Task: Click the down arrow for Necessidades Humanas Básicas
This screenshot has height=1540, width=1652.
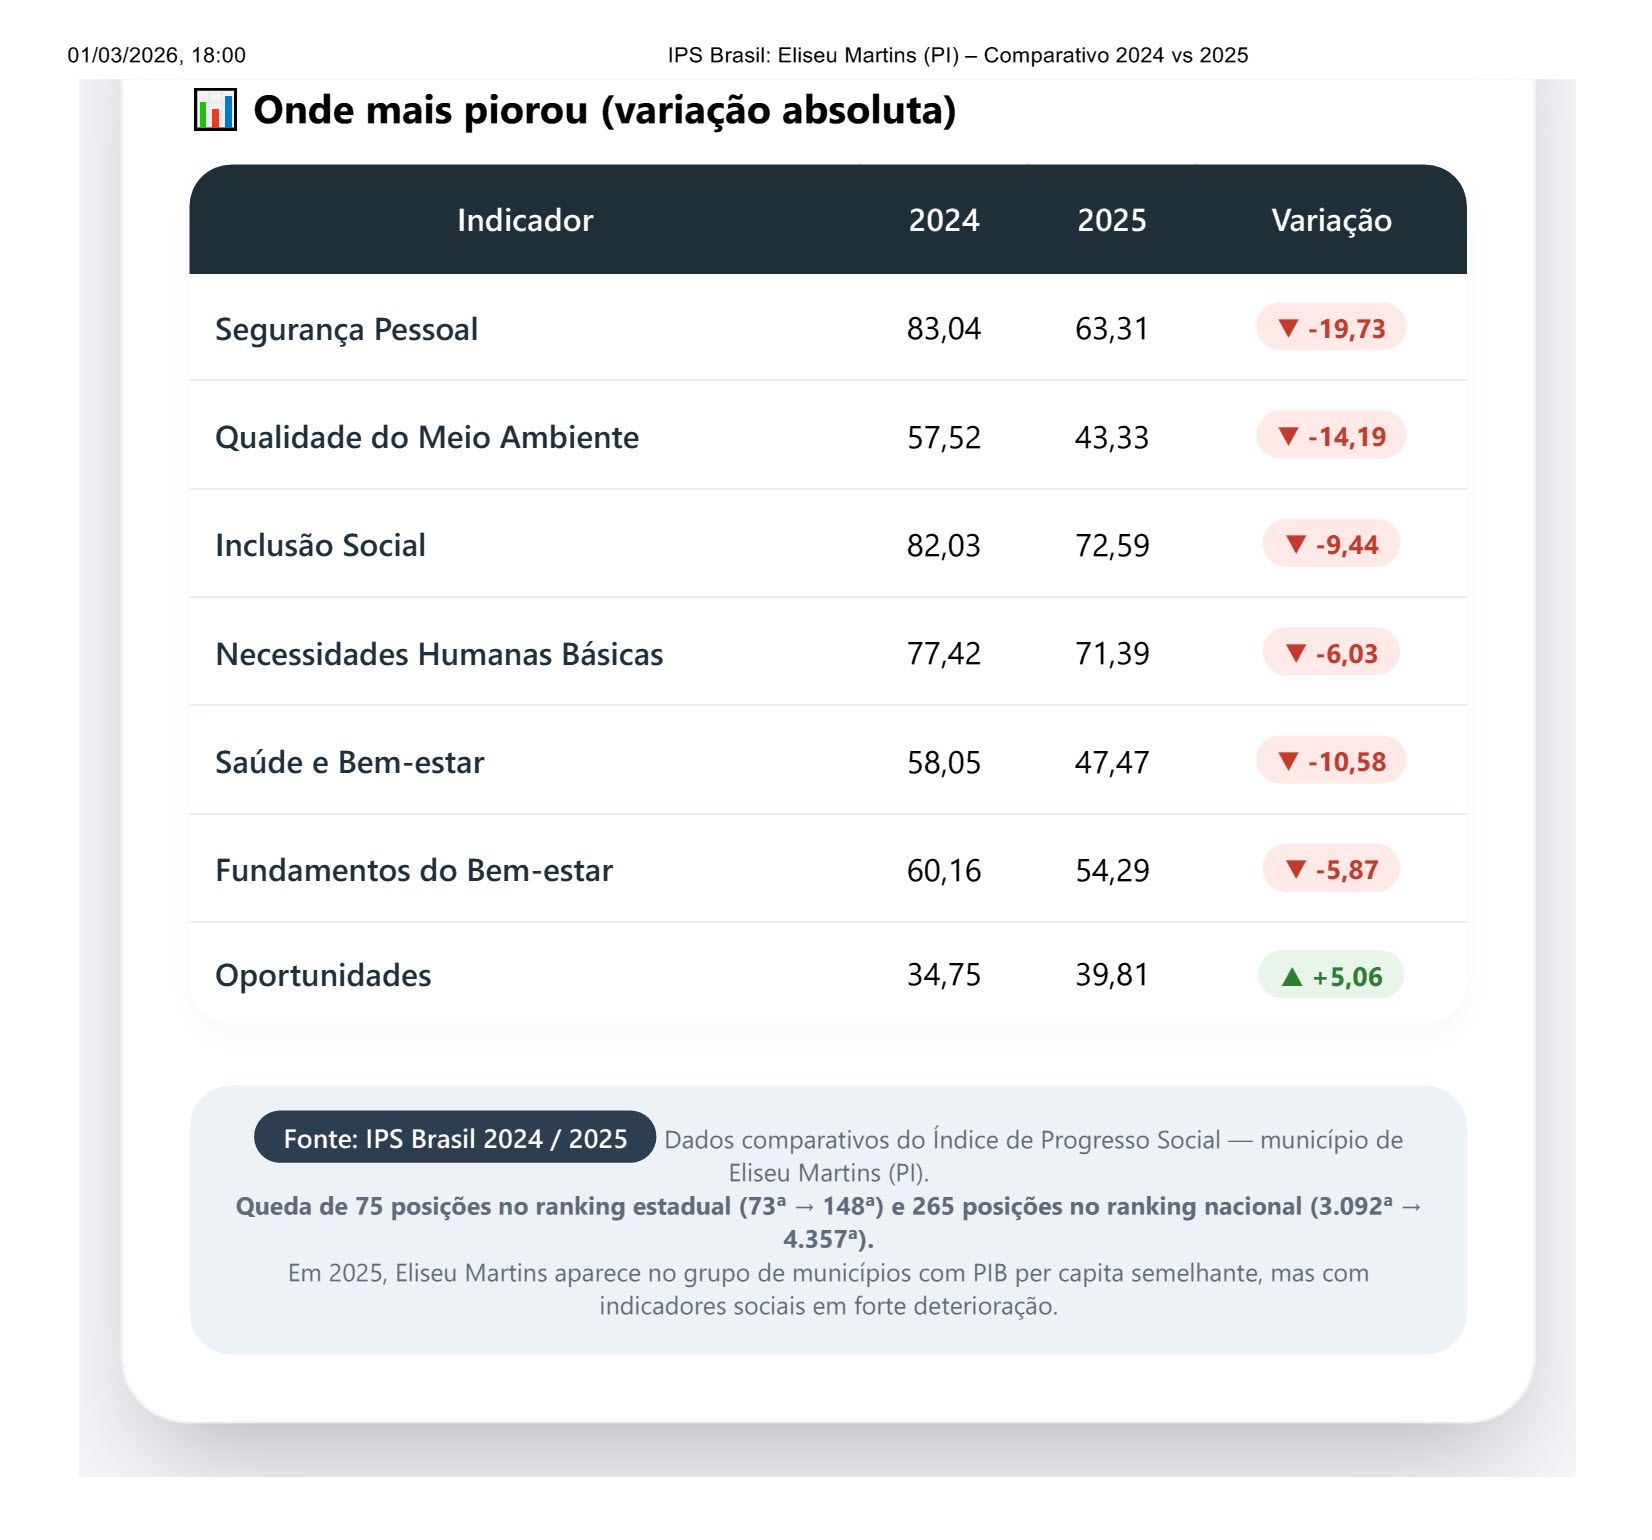Action: (x=1296, y=653)
